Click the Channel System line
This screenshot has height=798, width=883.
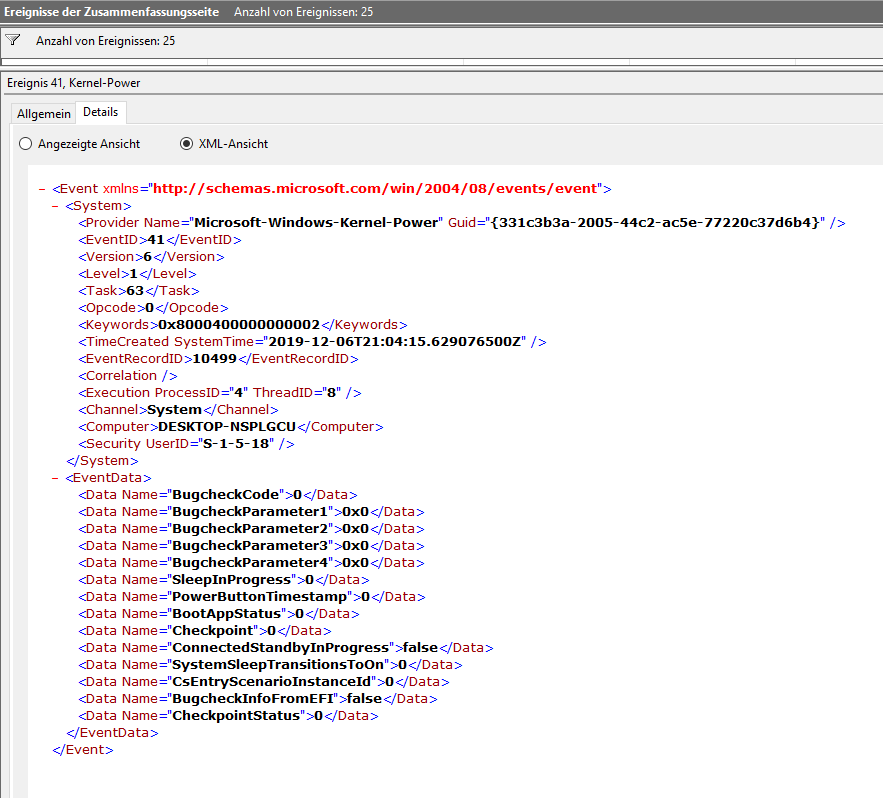point(179,409)
